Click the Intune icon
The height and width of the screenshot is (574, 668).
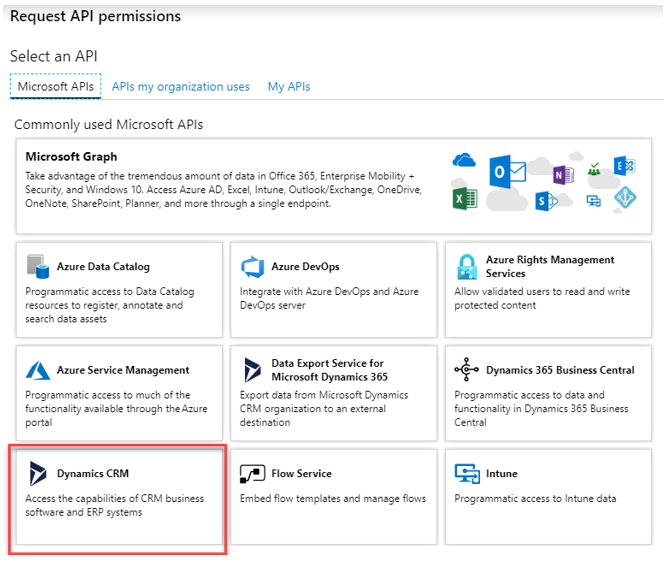coord(466,473)
